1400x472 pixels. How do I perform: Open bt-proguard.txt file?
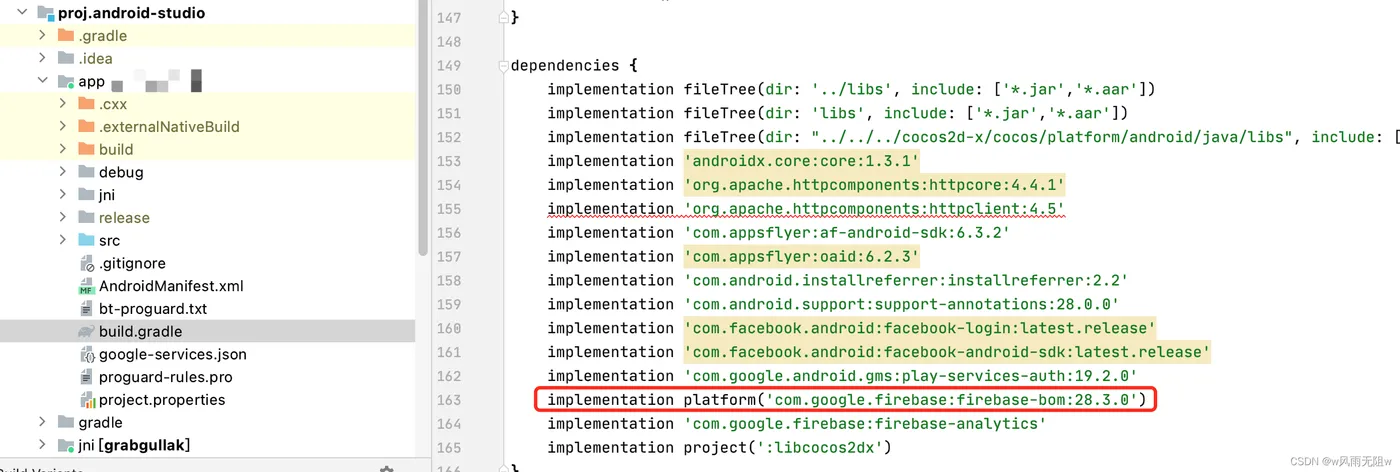[x=153, y=309]
